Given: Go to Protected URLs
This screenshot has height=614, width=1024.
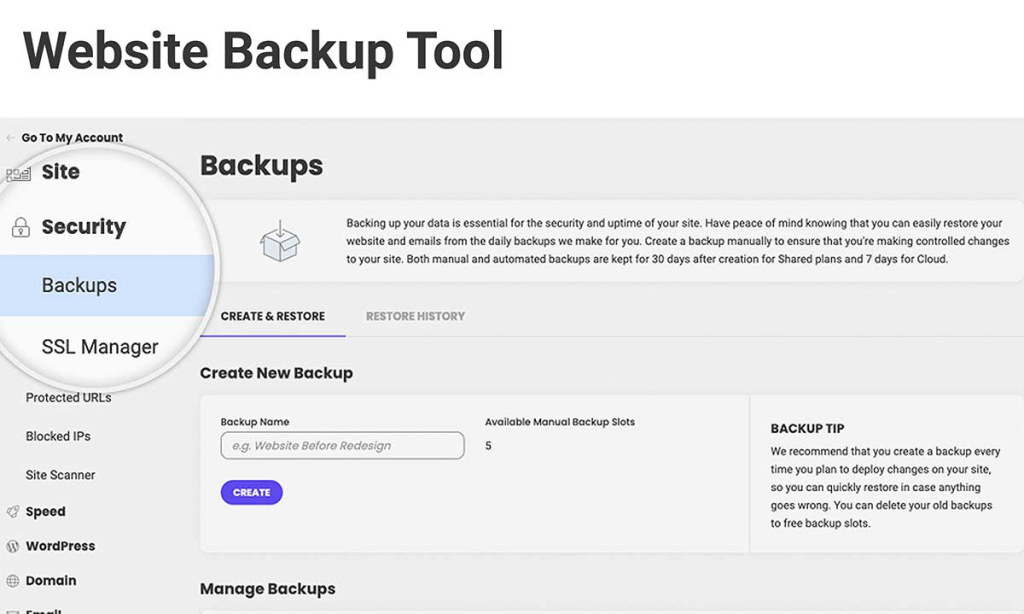Looking at the screenshot, I should [x=69, y=398].
